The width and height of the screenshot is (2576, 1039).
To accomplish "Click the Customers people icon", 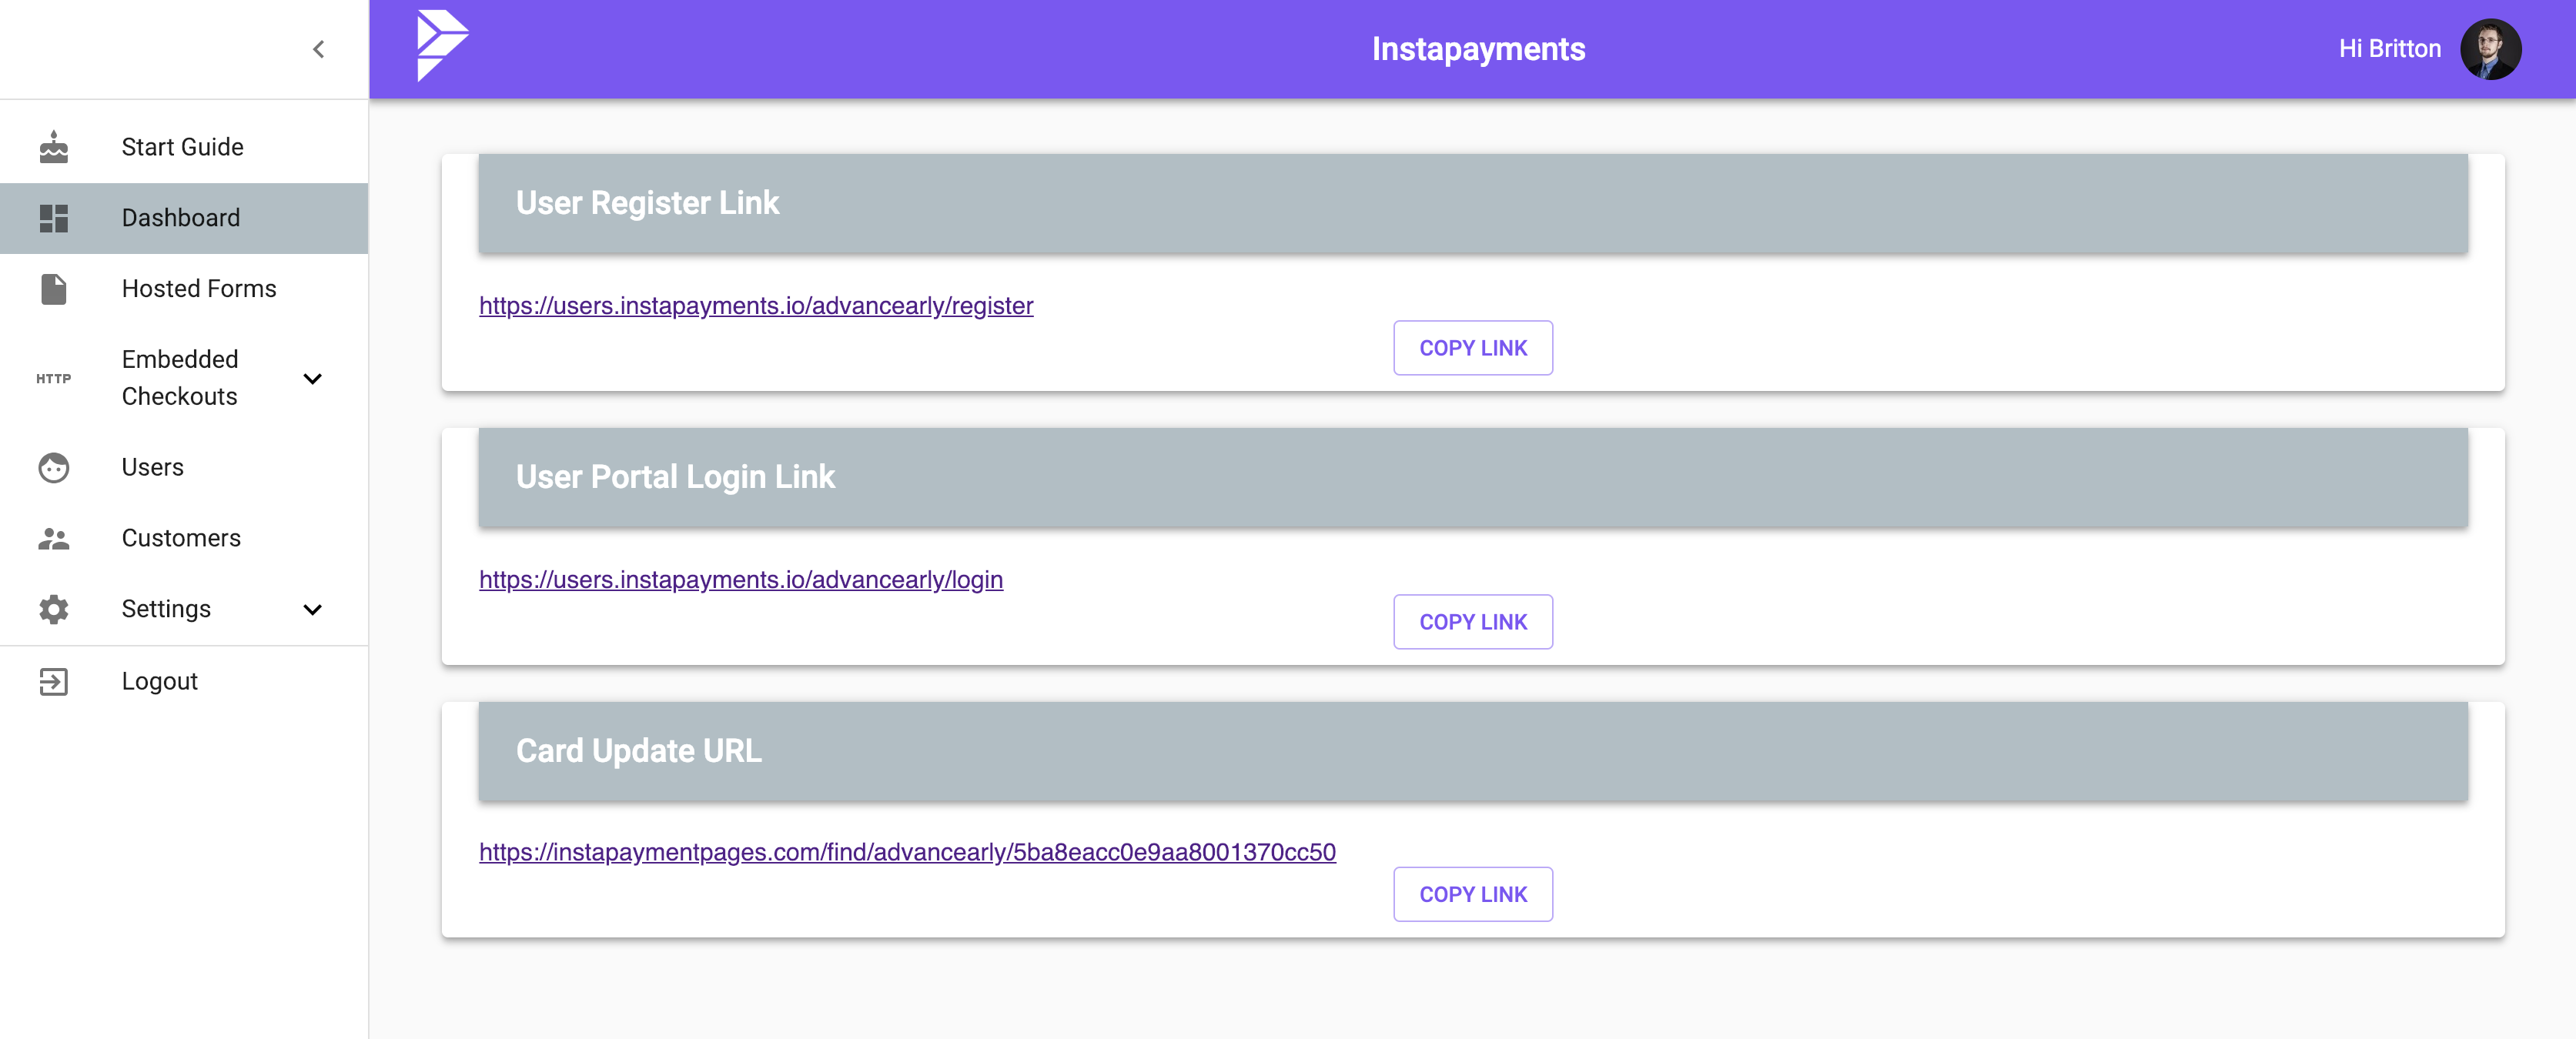I will tap(53, 538).
